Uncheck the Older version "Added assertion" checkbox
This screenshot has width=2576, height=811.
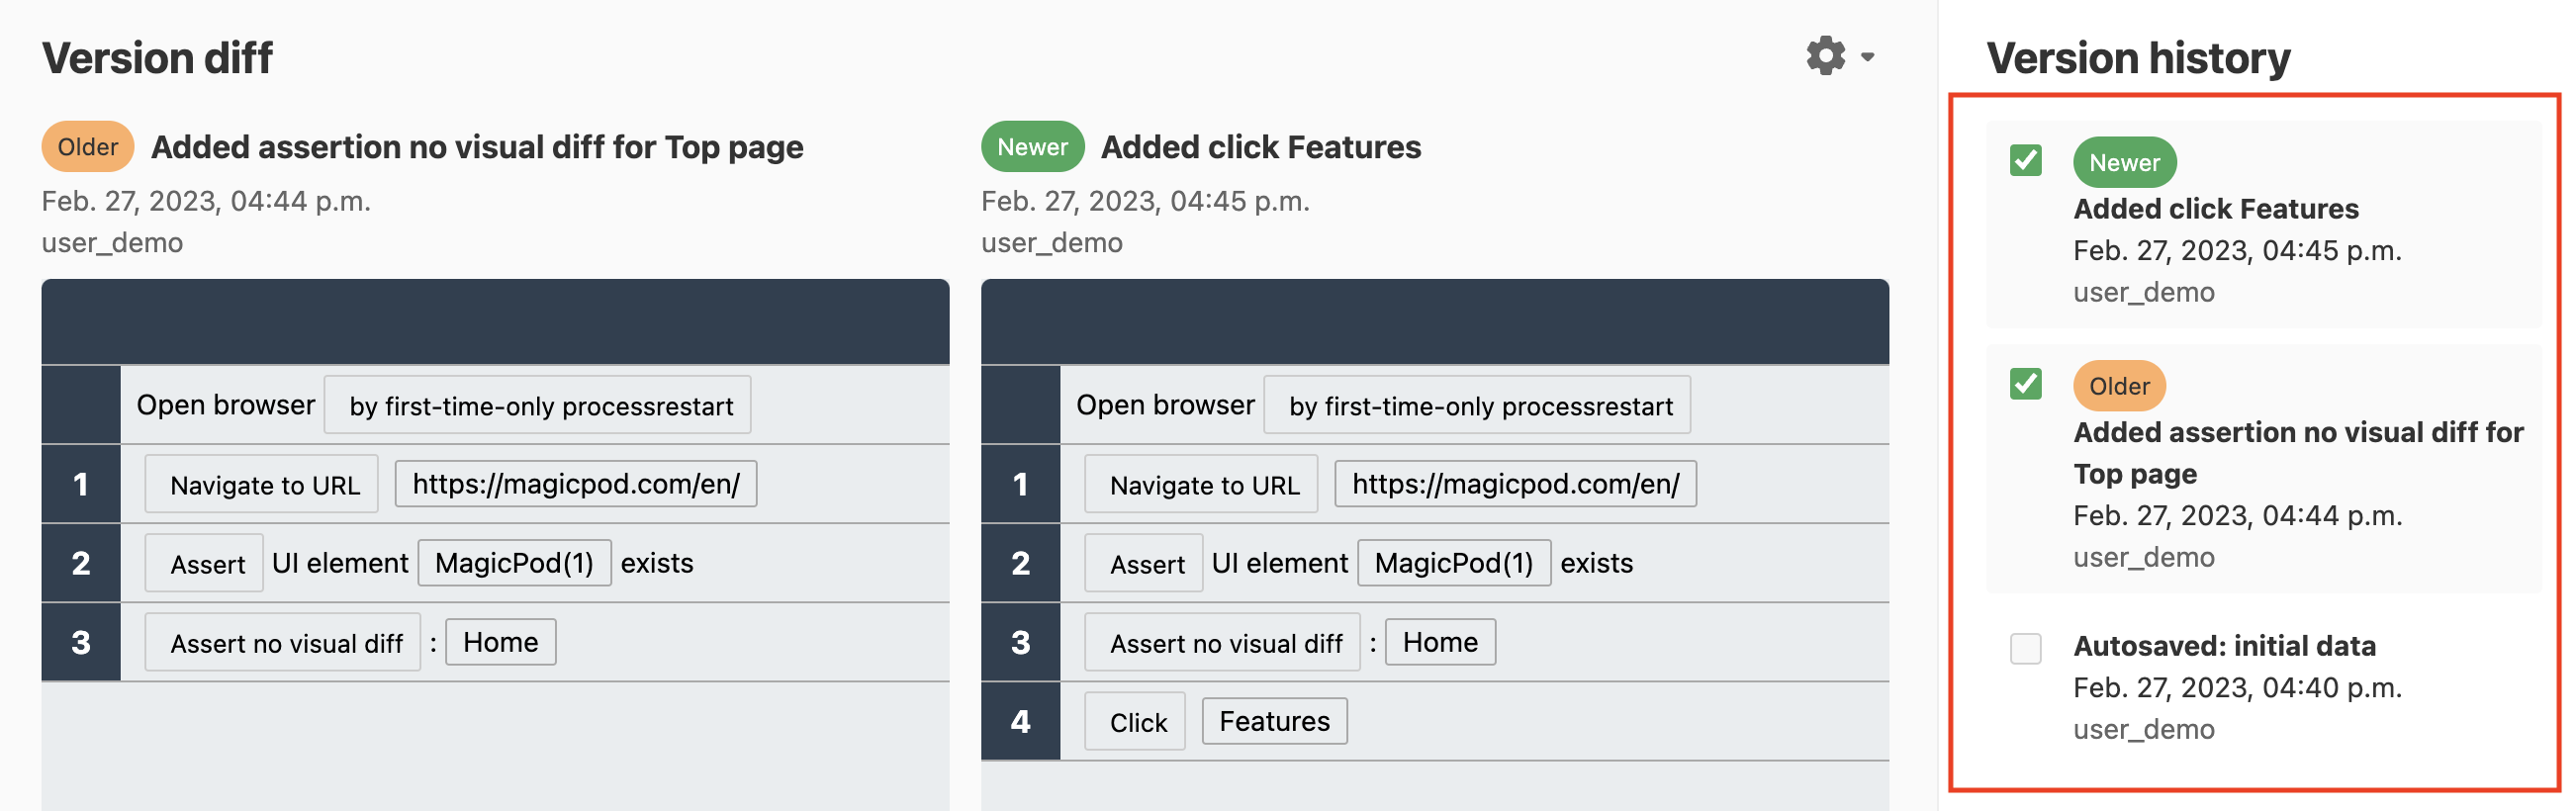pyautogui.click(x=2025, y=384)
